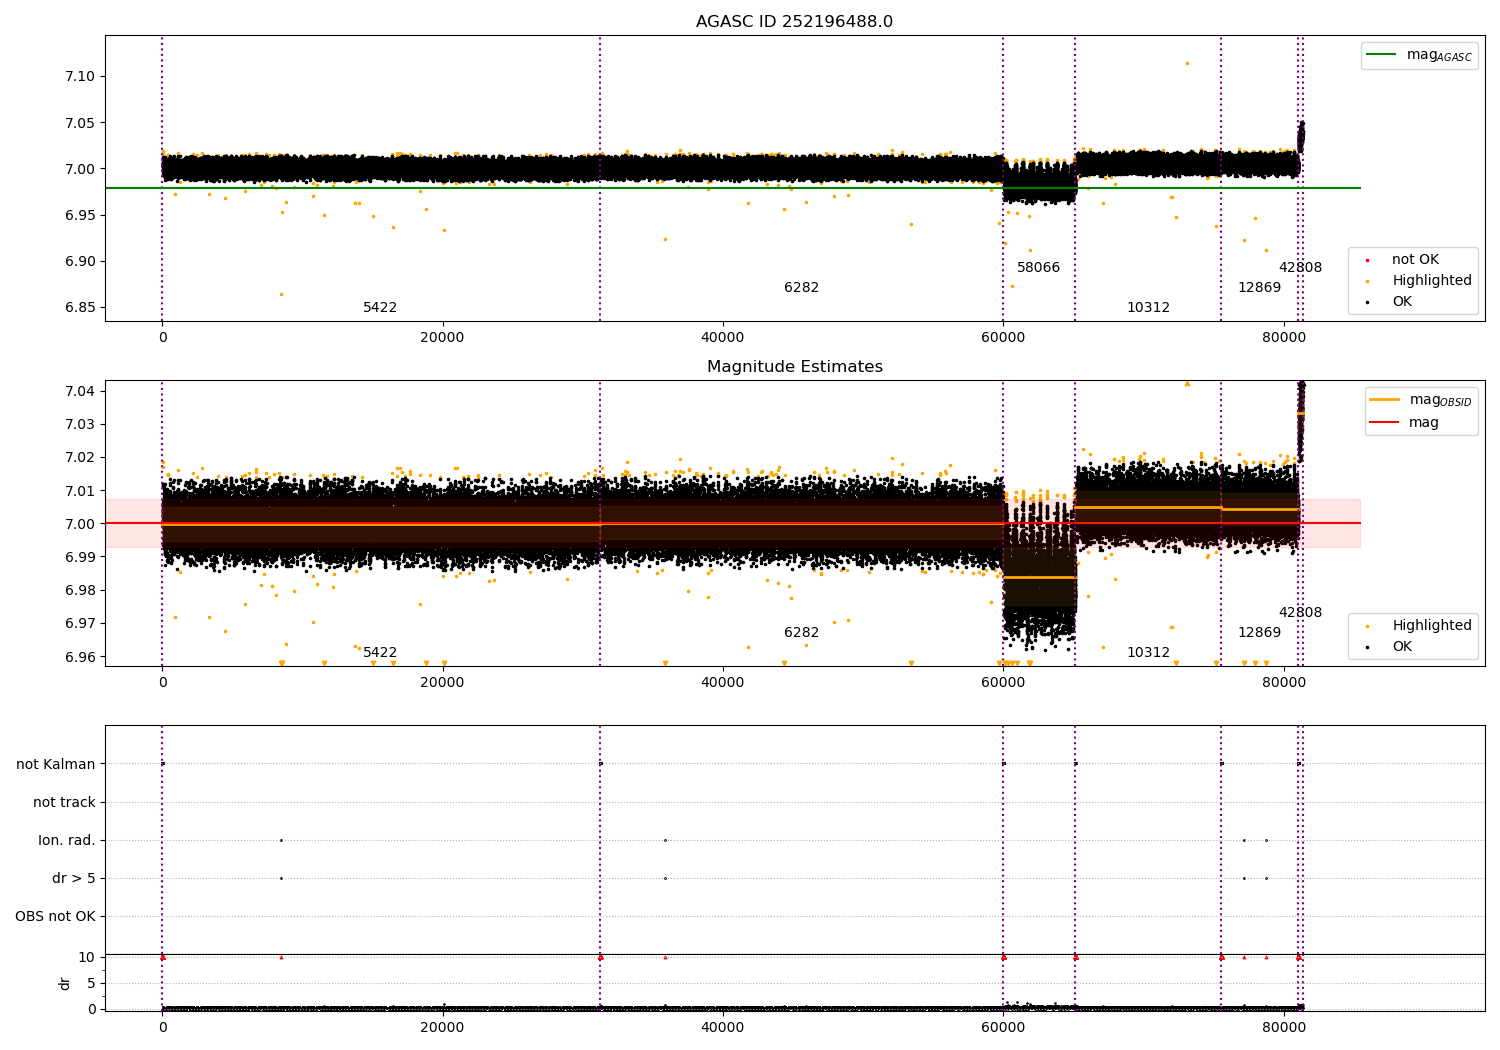1500x1050 pixels.
Task: Click the 'OBS not OK' axis label
Action: tap(56, 916)
